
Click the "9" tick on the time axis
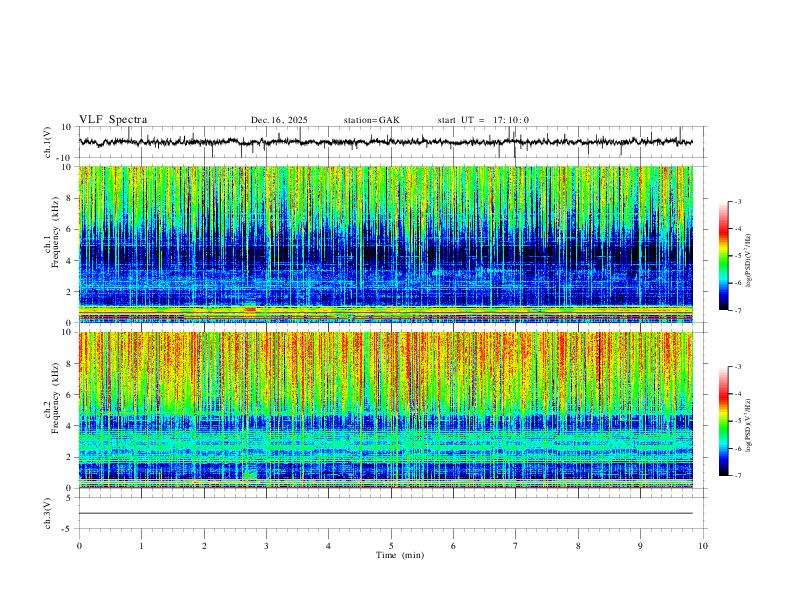click(x=640, y=546)
